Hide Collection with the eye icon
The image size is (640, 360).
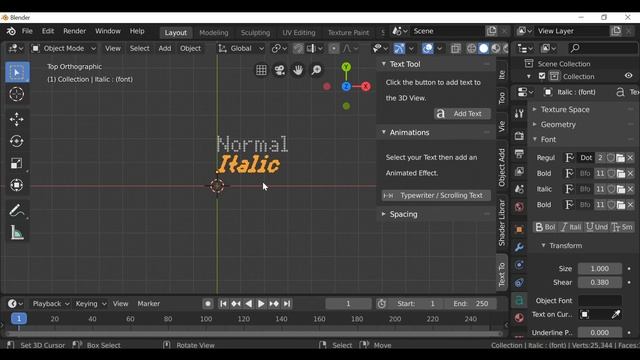(x=629, y=76)
